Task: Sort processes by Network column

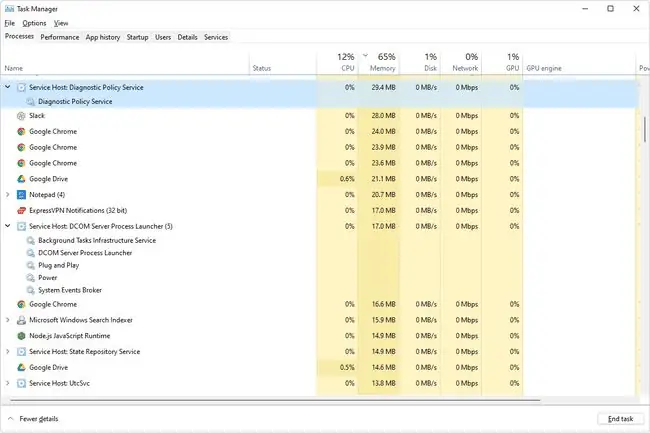Action: point(461,63)
